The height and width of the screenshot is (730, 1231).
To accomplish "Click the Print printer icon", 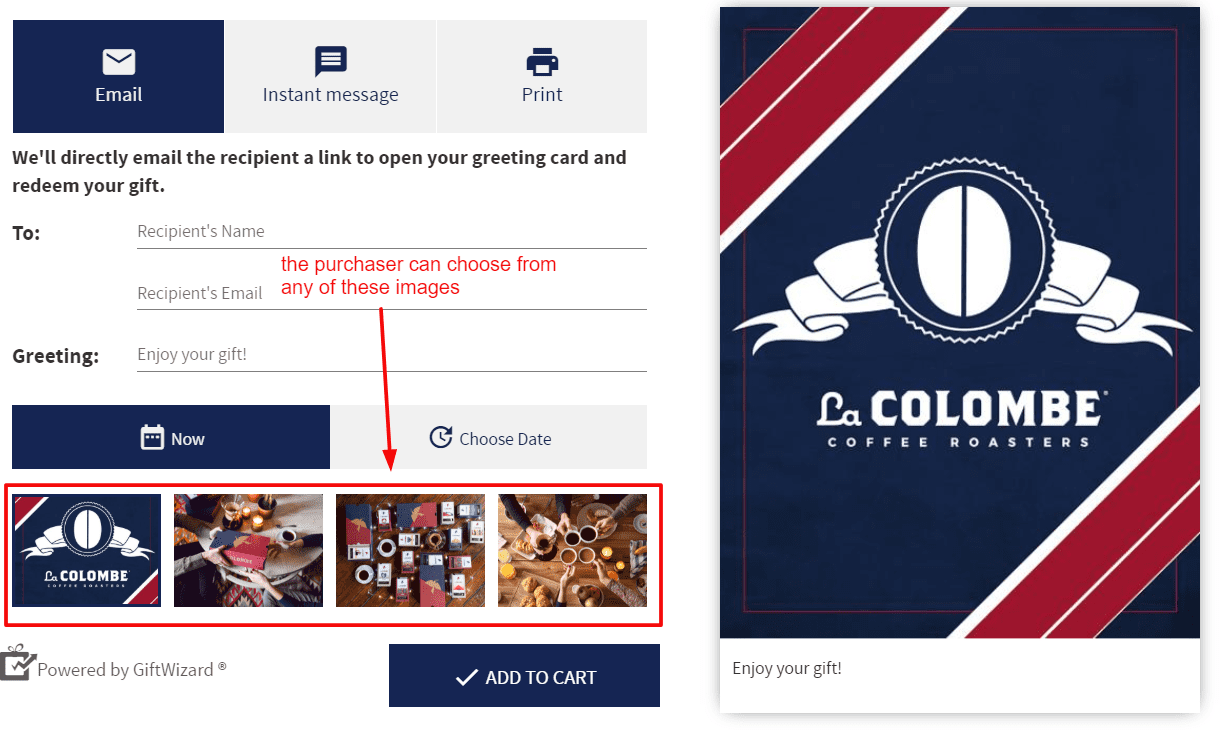I will point(542,62).
